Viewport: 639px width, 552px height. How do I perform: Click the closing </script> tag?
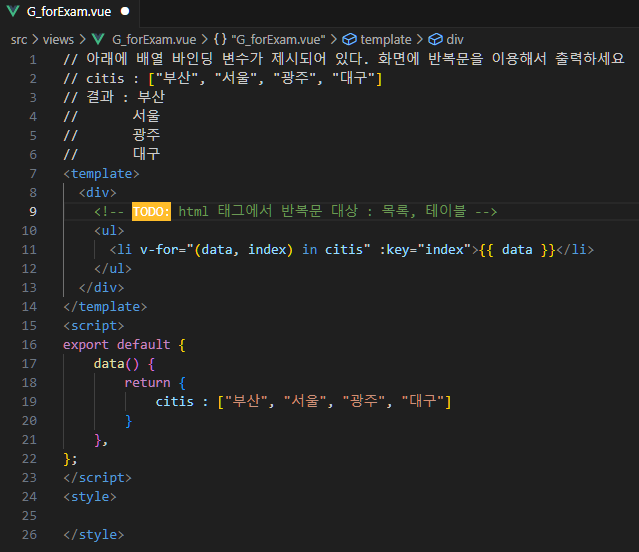pos(97,477)
